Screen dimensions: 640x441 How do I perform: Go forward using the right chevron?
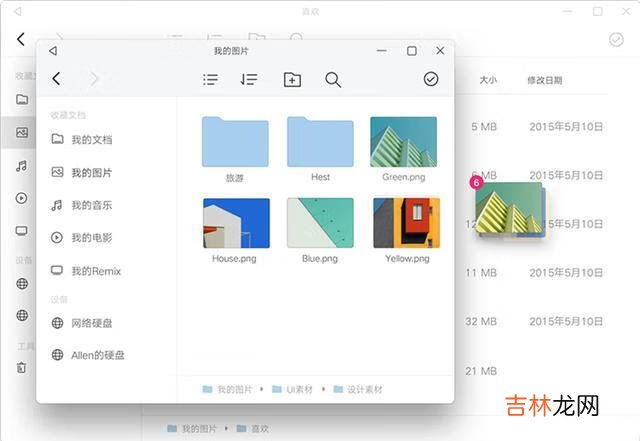(95, 79)
